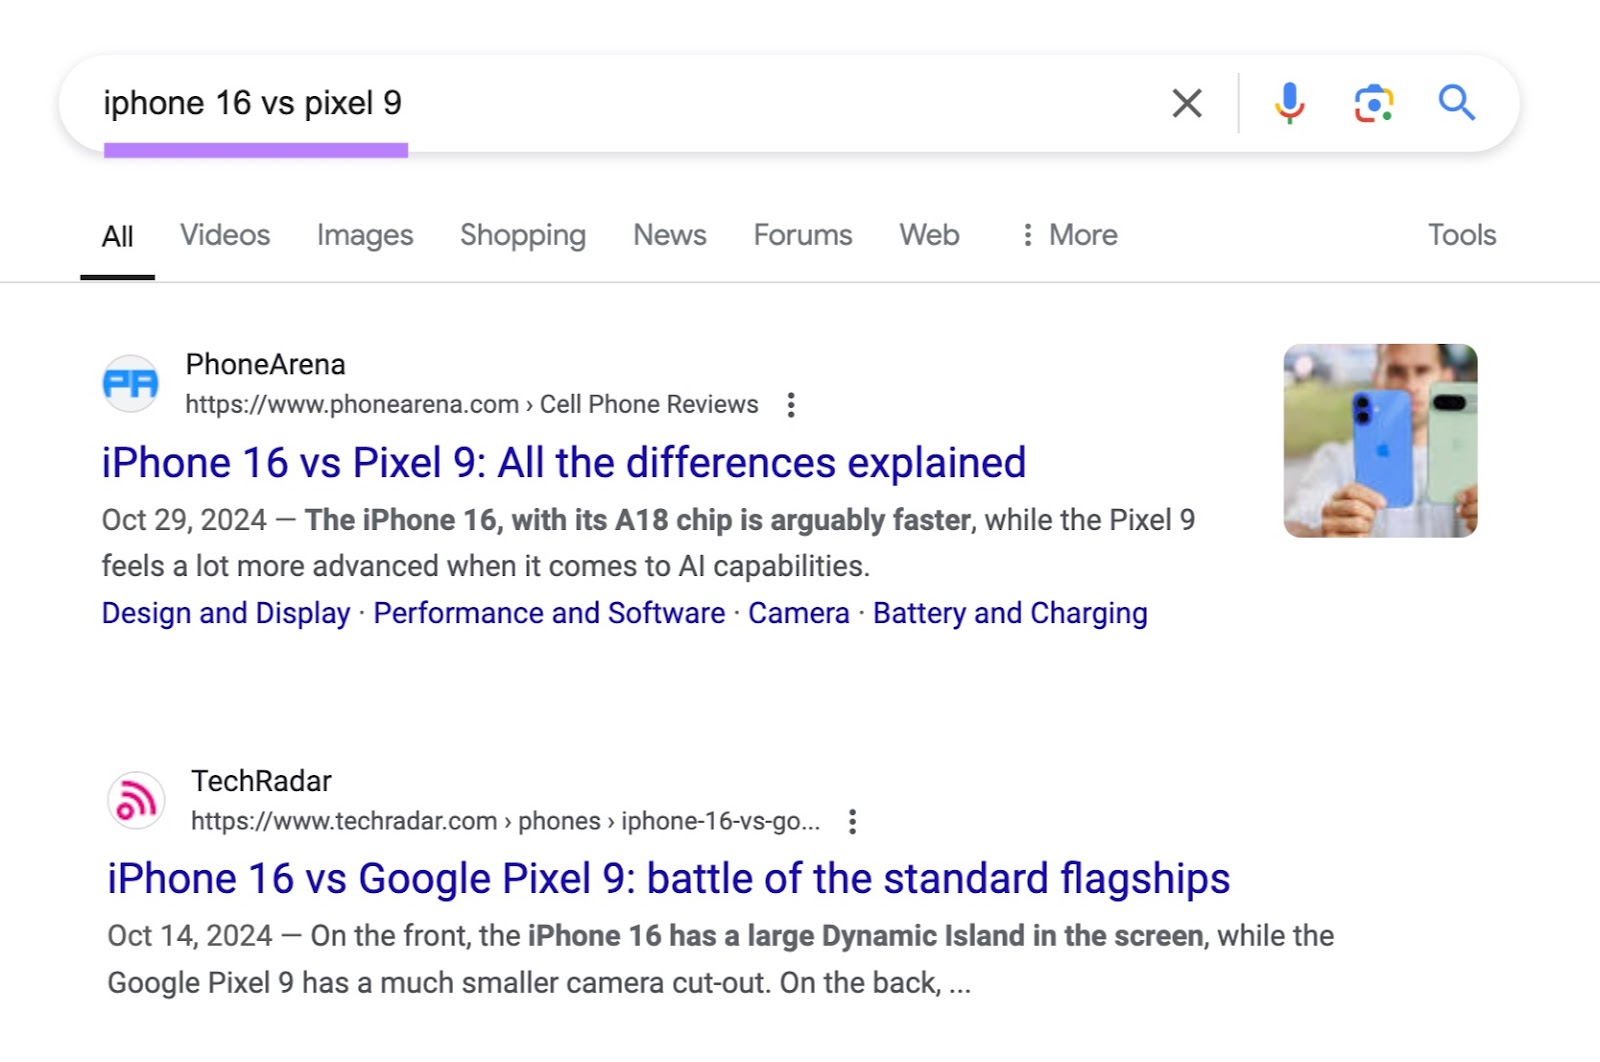Click the 'Oct 14, 2024' snippet date

coord(190,936)
